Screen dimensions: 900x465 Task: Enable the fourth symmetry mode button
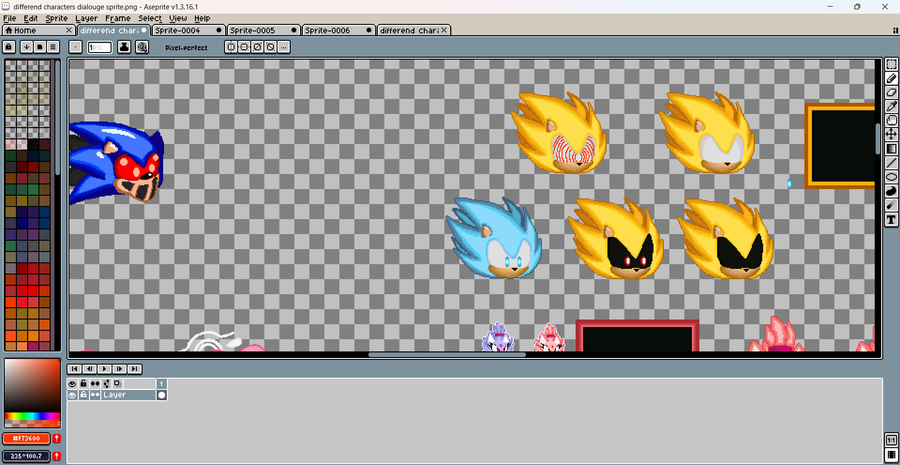270,47
